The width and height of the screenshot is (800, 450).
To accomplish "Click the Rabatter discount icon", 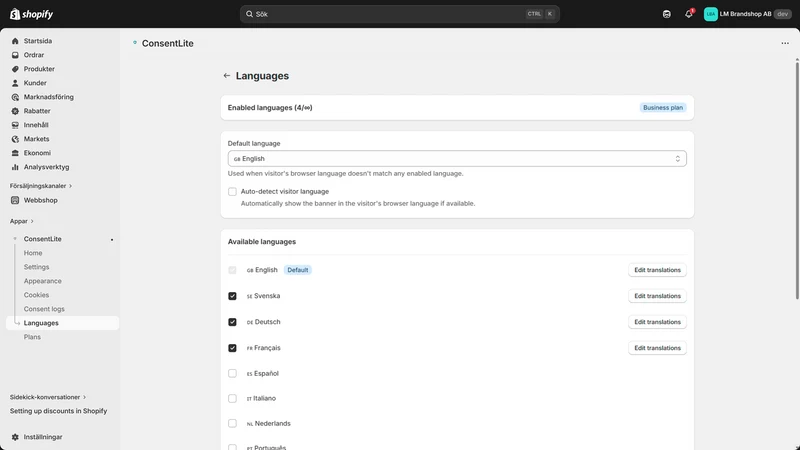I will (x=15, y=111).
